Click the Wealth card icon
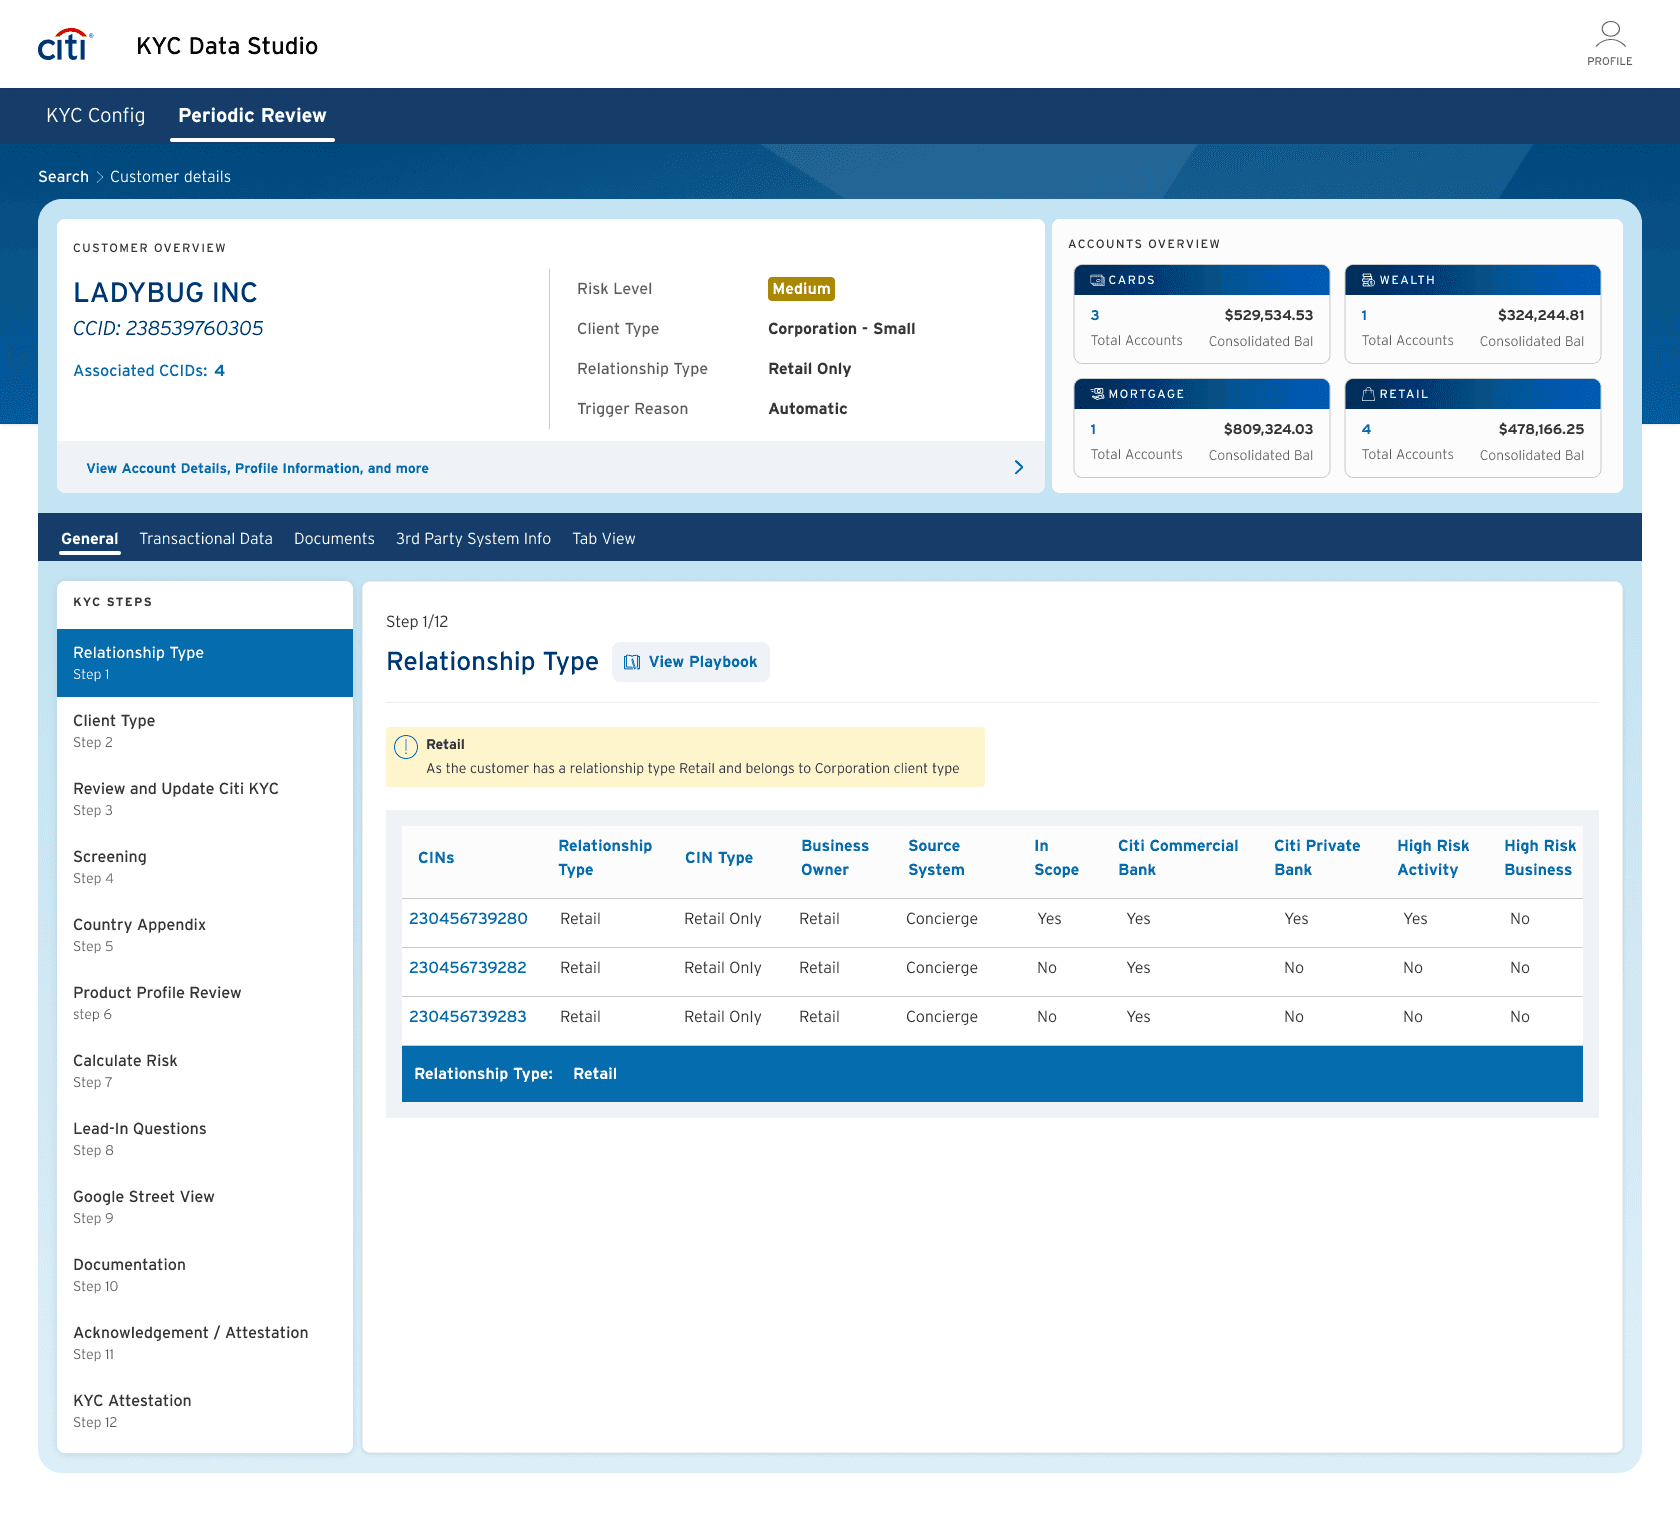The width and height of the screenshot is (1680, 1529). coord(1368,280)
